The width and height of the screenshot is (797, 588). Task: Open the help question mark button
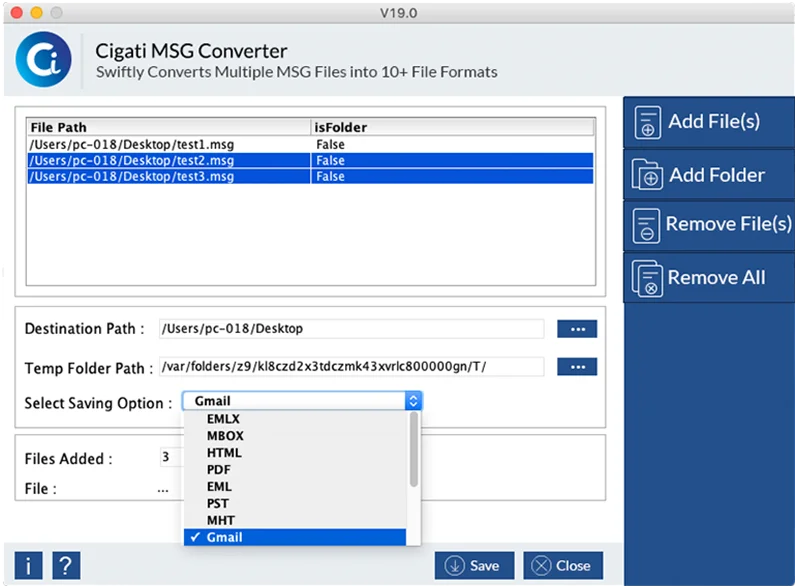click(66, 565)
